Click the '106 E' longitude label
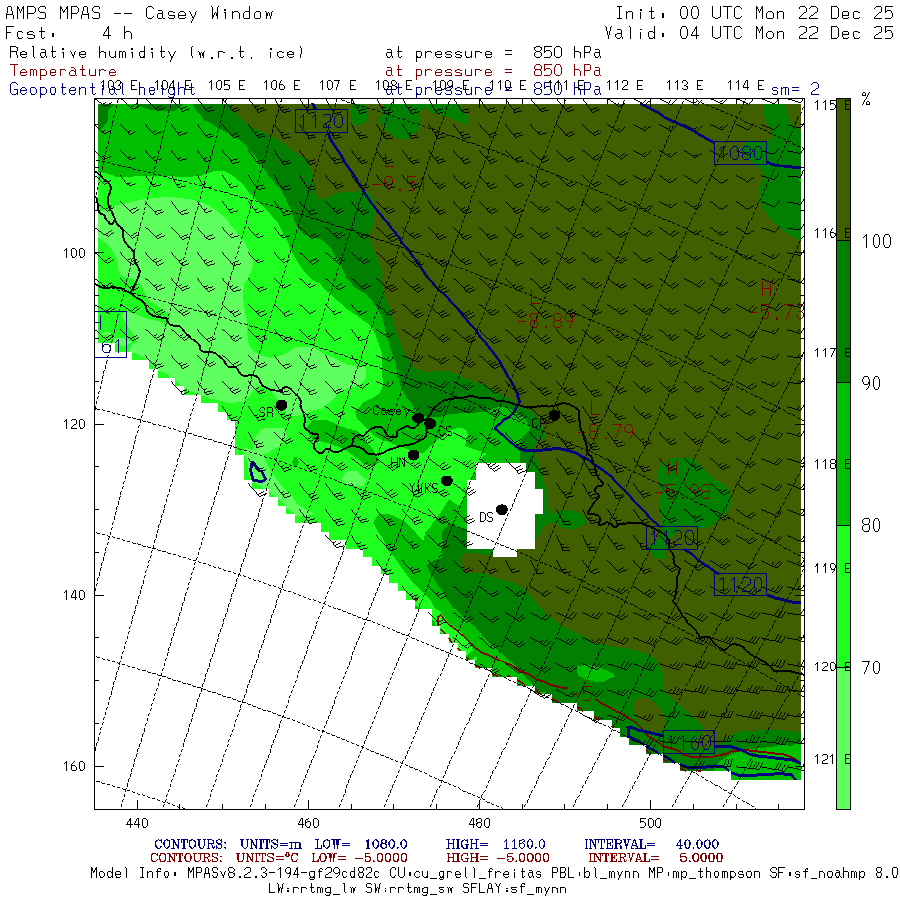This screenshot has width=900, height=900. (x=282, y=85)
